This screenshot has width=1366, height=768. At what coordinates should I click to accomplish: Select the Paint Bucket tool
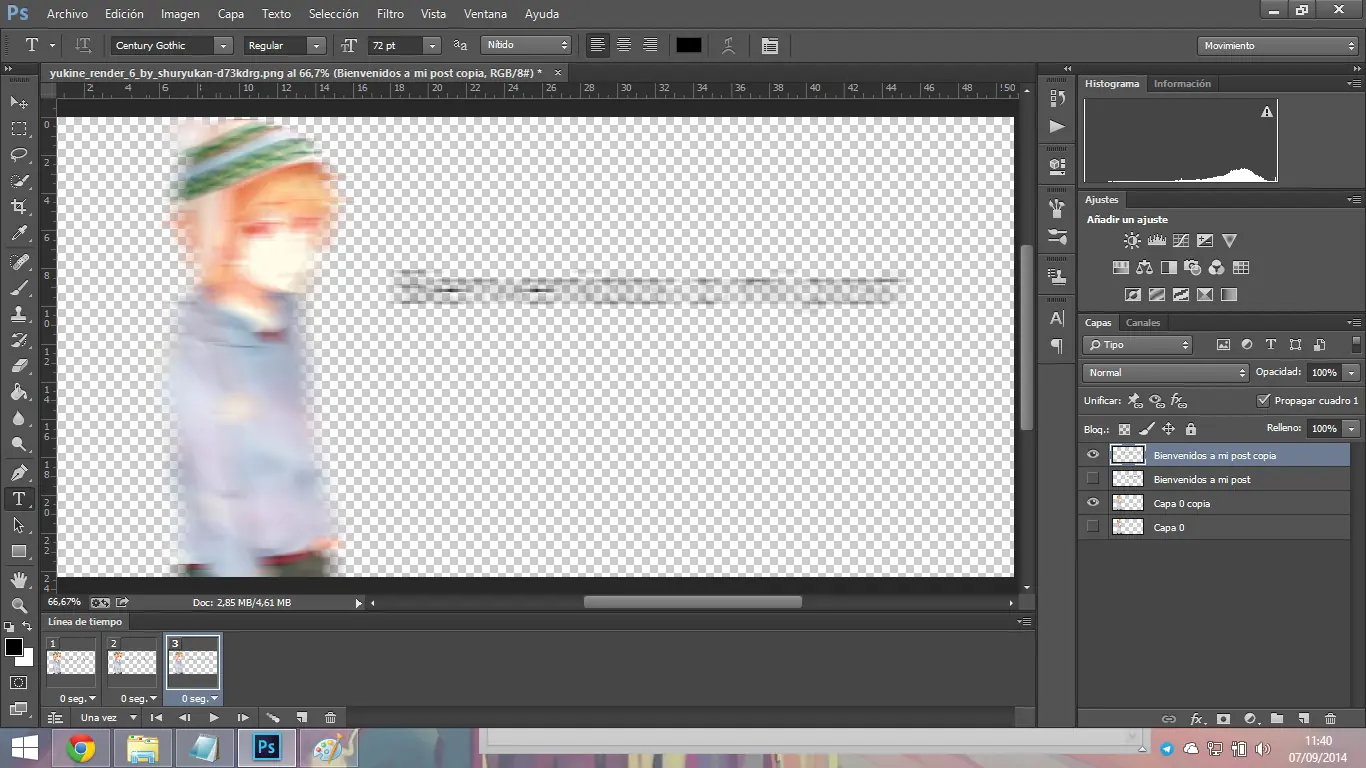coord(19,392)
